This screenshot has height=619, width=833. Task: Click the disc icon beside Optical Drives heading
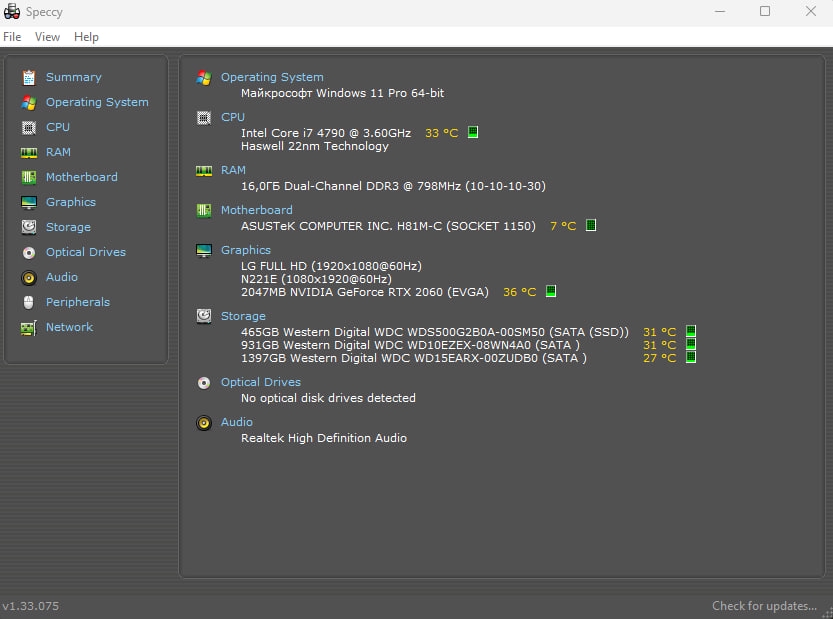click(203, 383)
